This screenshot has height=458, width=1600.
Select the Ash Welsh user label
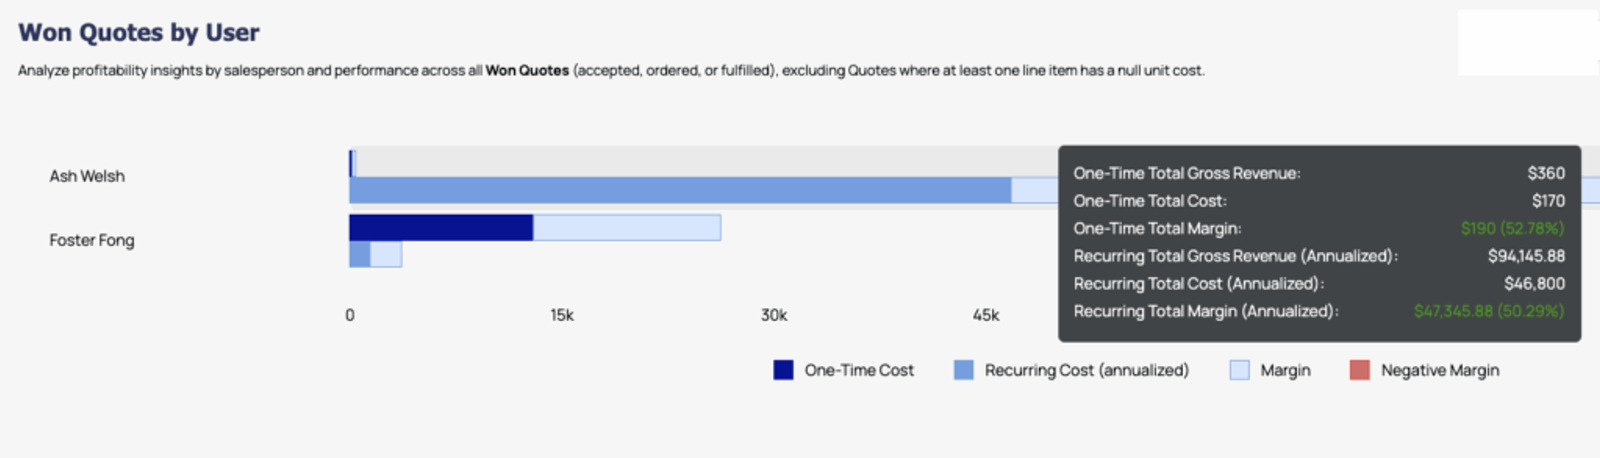(87, 176)
